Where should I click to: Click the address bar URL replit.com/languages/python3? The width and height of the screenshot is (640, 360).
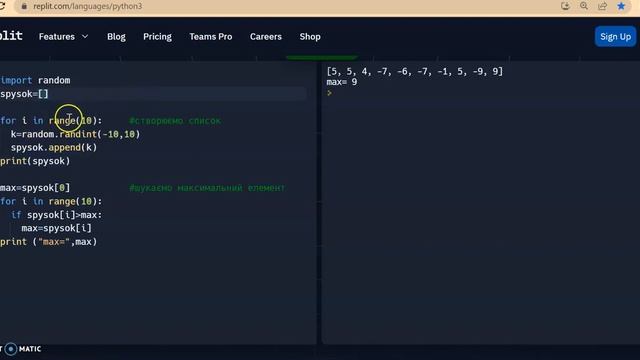[88, 7]
